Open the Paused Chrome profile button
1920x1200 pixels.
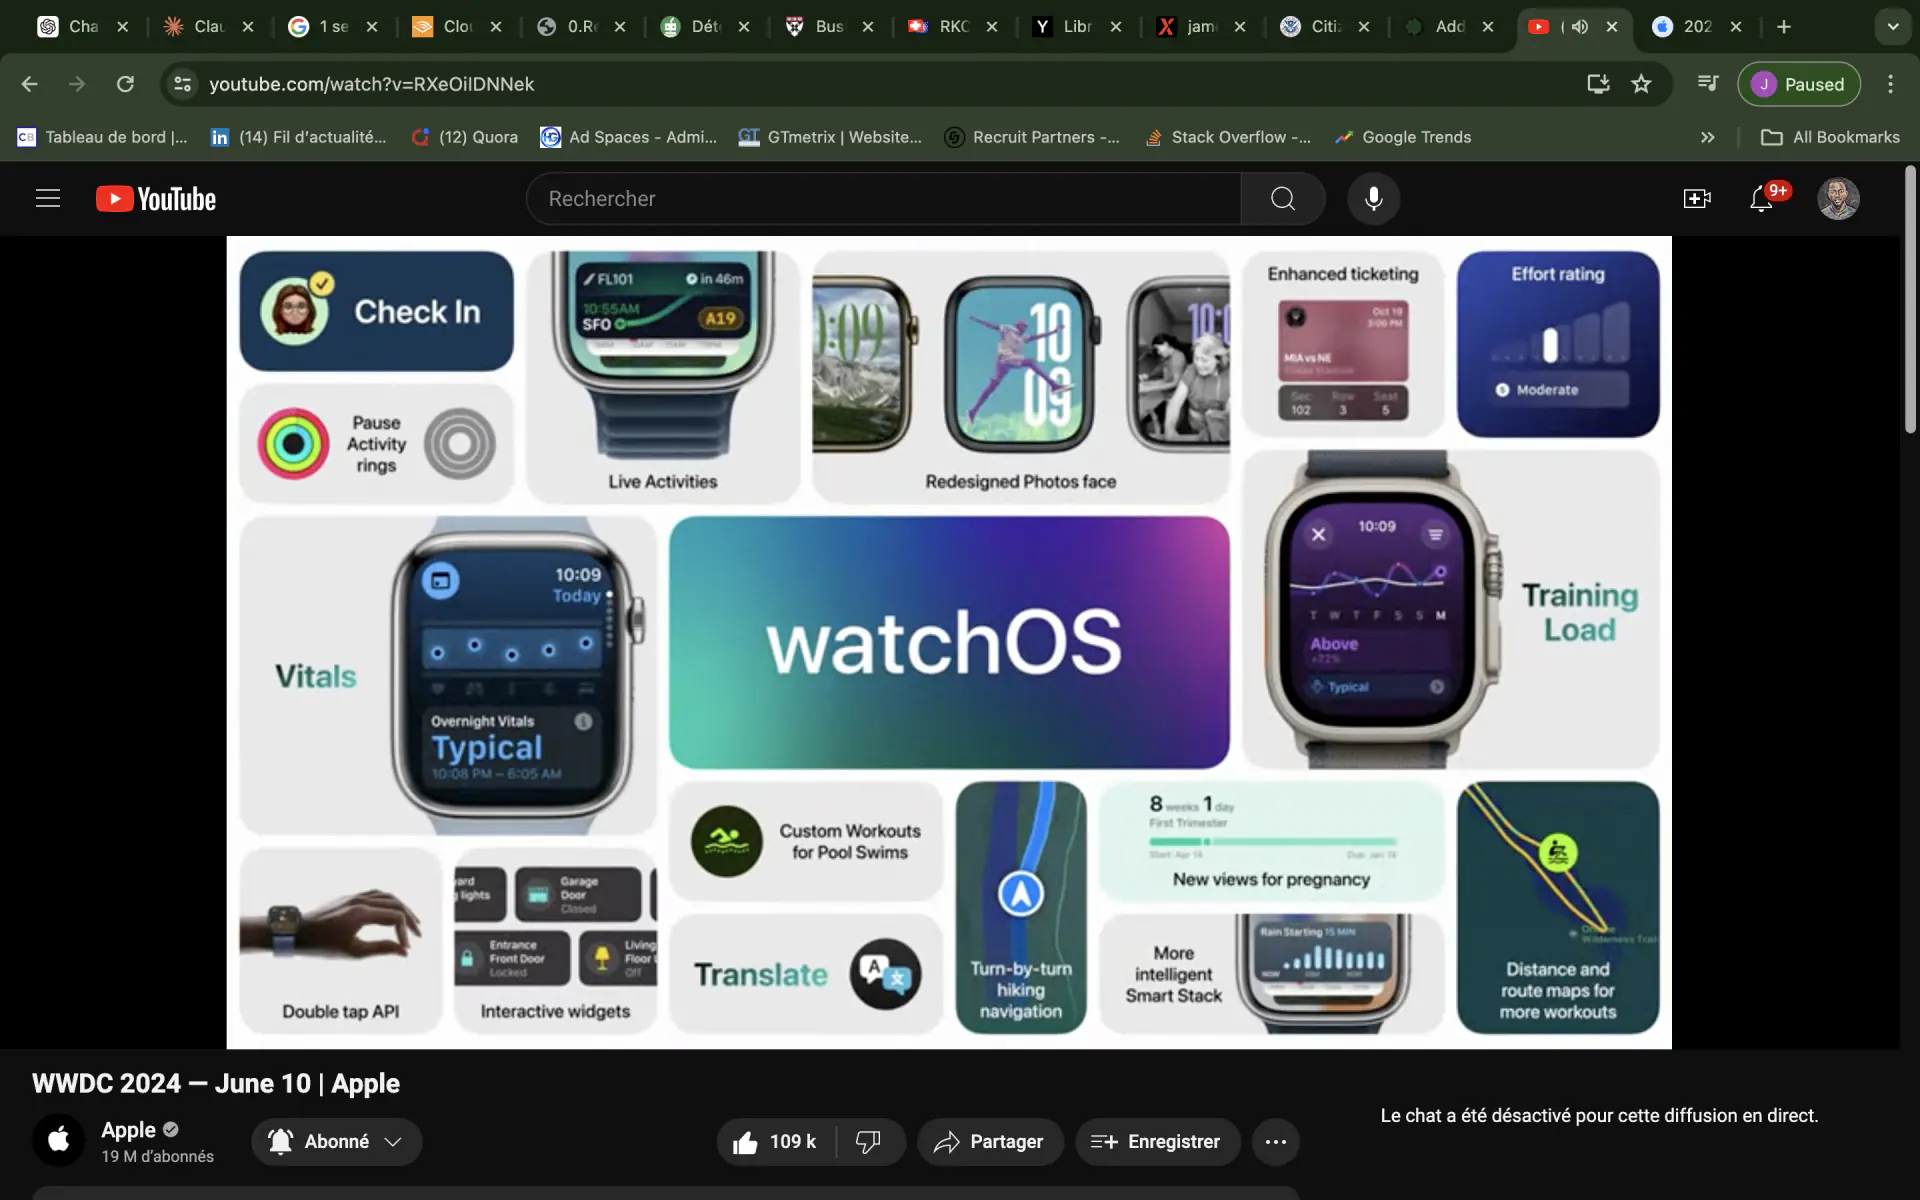tap(1798, 84)
